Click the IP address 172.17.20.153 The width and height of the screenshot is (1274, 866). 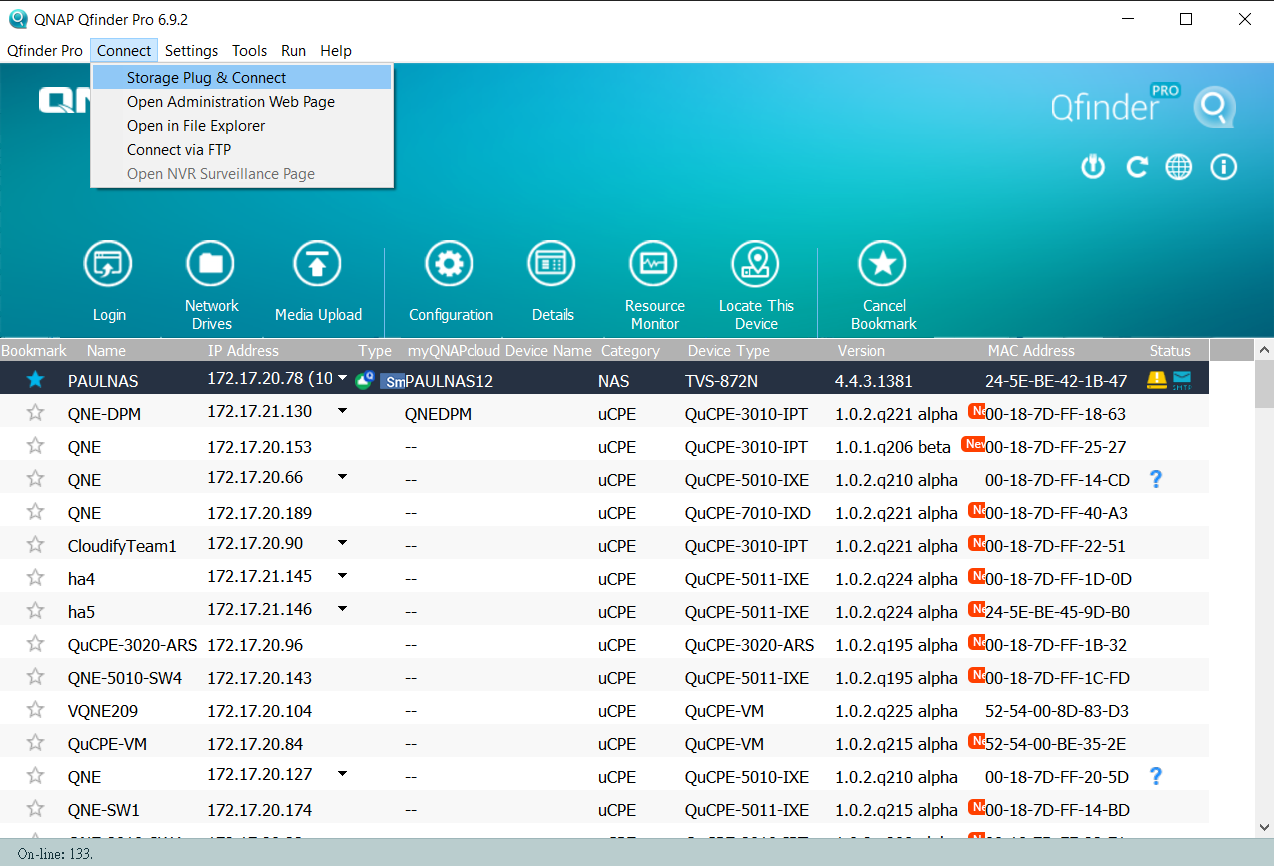click(260, 447)
